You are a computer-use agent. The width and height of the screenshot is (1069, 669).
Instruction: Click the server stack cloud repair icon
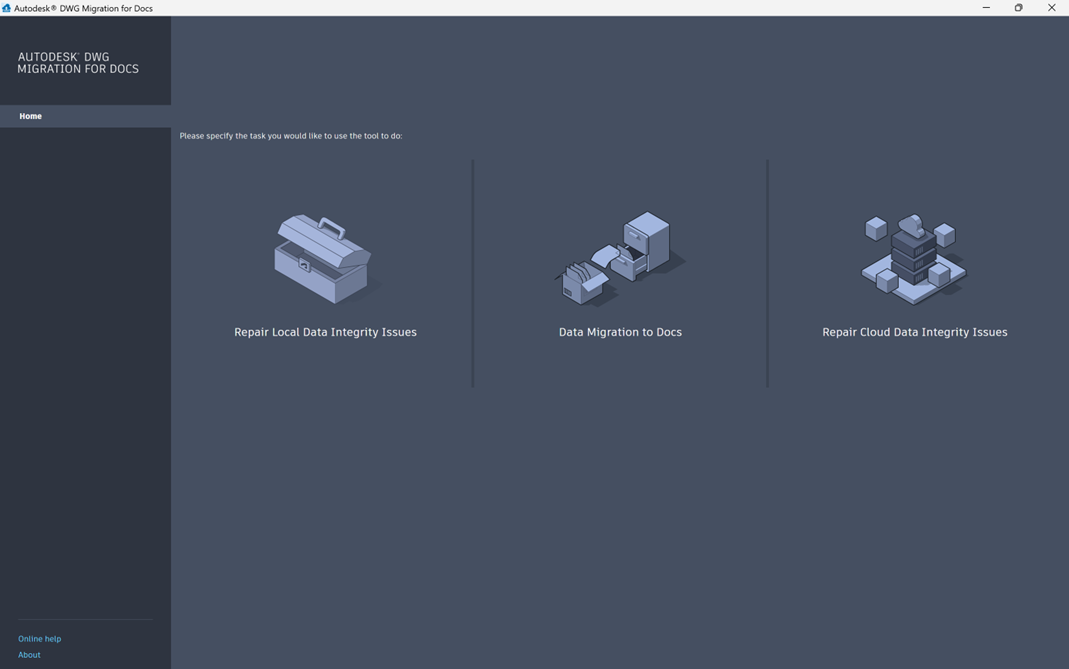click(x=913, y=259)
